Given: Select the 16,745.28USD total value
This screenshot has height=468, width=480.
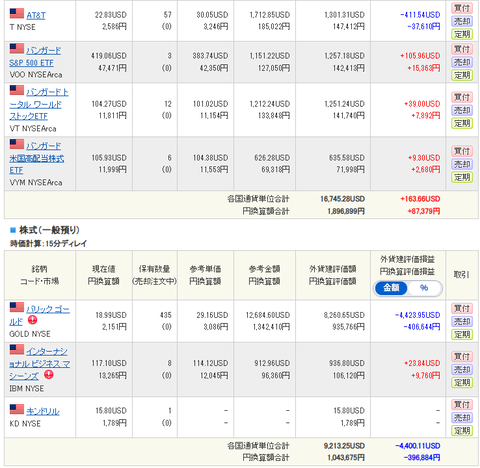Looking at the screenshot, I should pyautogui.click(x=342, y=199).
